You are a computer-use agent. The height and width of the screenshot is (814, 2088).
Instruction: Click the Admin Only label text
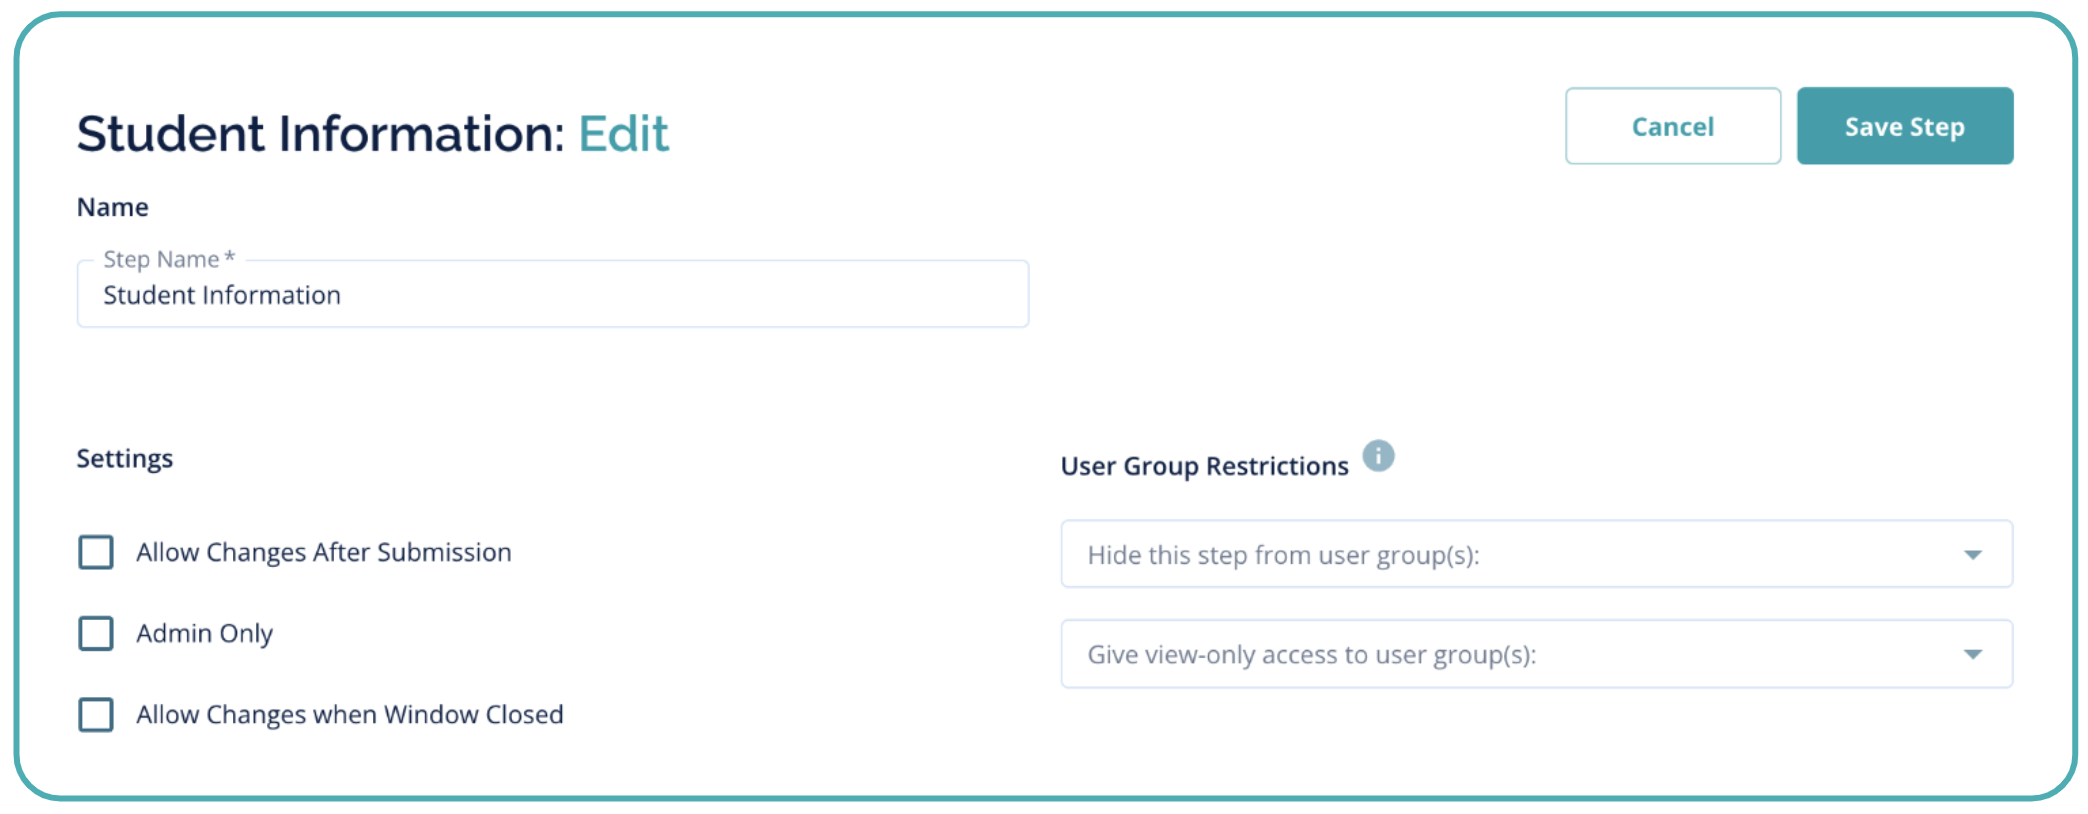(x=204, y=633)
